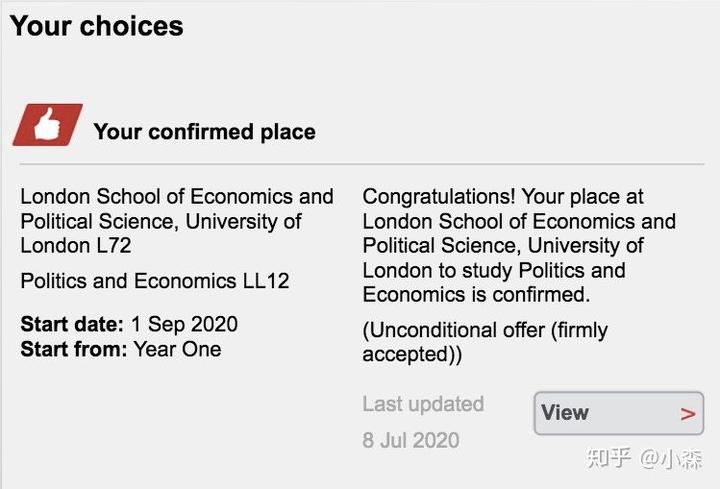
Task: Click the grey "Last updated" label
Action: tap(423, 404)
